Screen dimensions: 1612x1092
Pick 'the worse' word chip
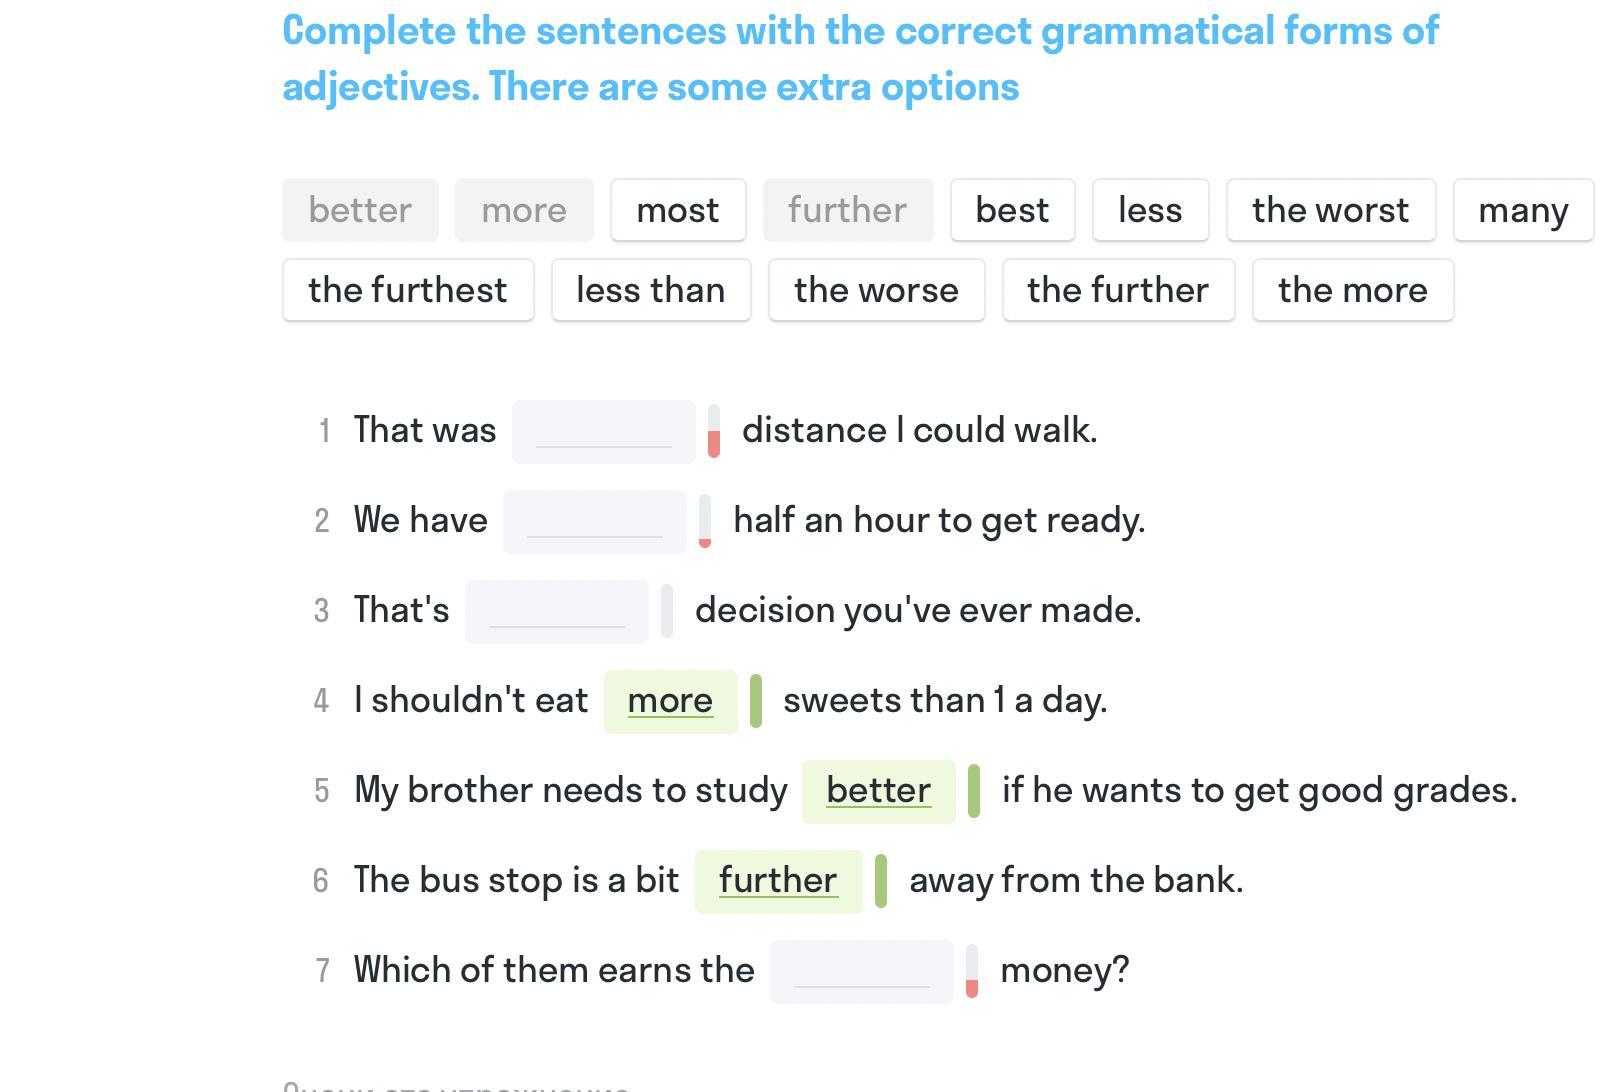tap(876, 290)
